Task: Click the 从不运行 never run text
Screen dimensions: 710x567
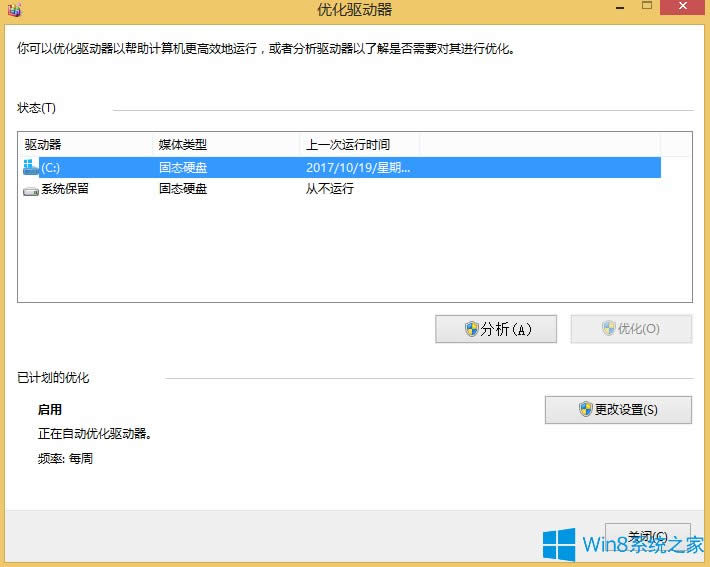Action: tap(330, 189)
